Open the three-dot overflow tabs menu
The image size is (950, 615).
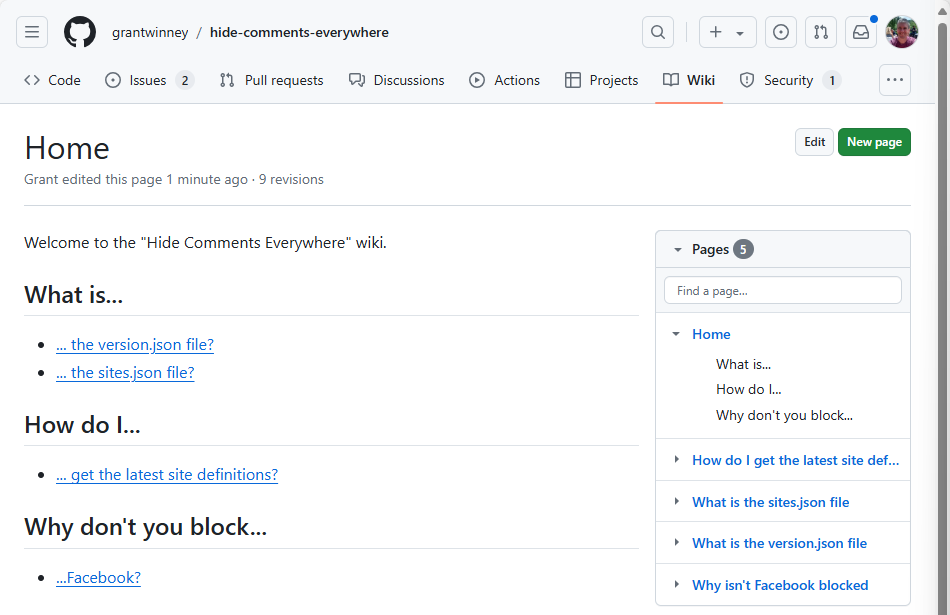[x=894, y=80]
